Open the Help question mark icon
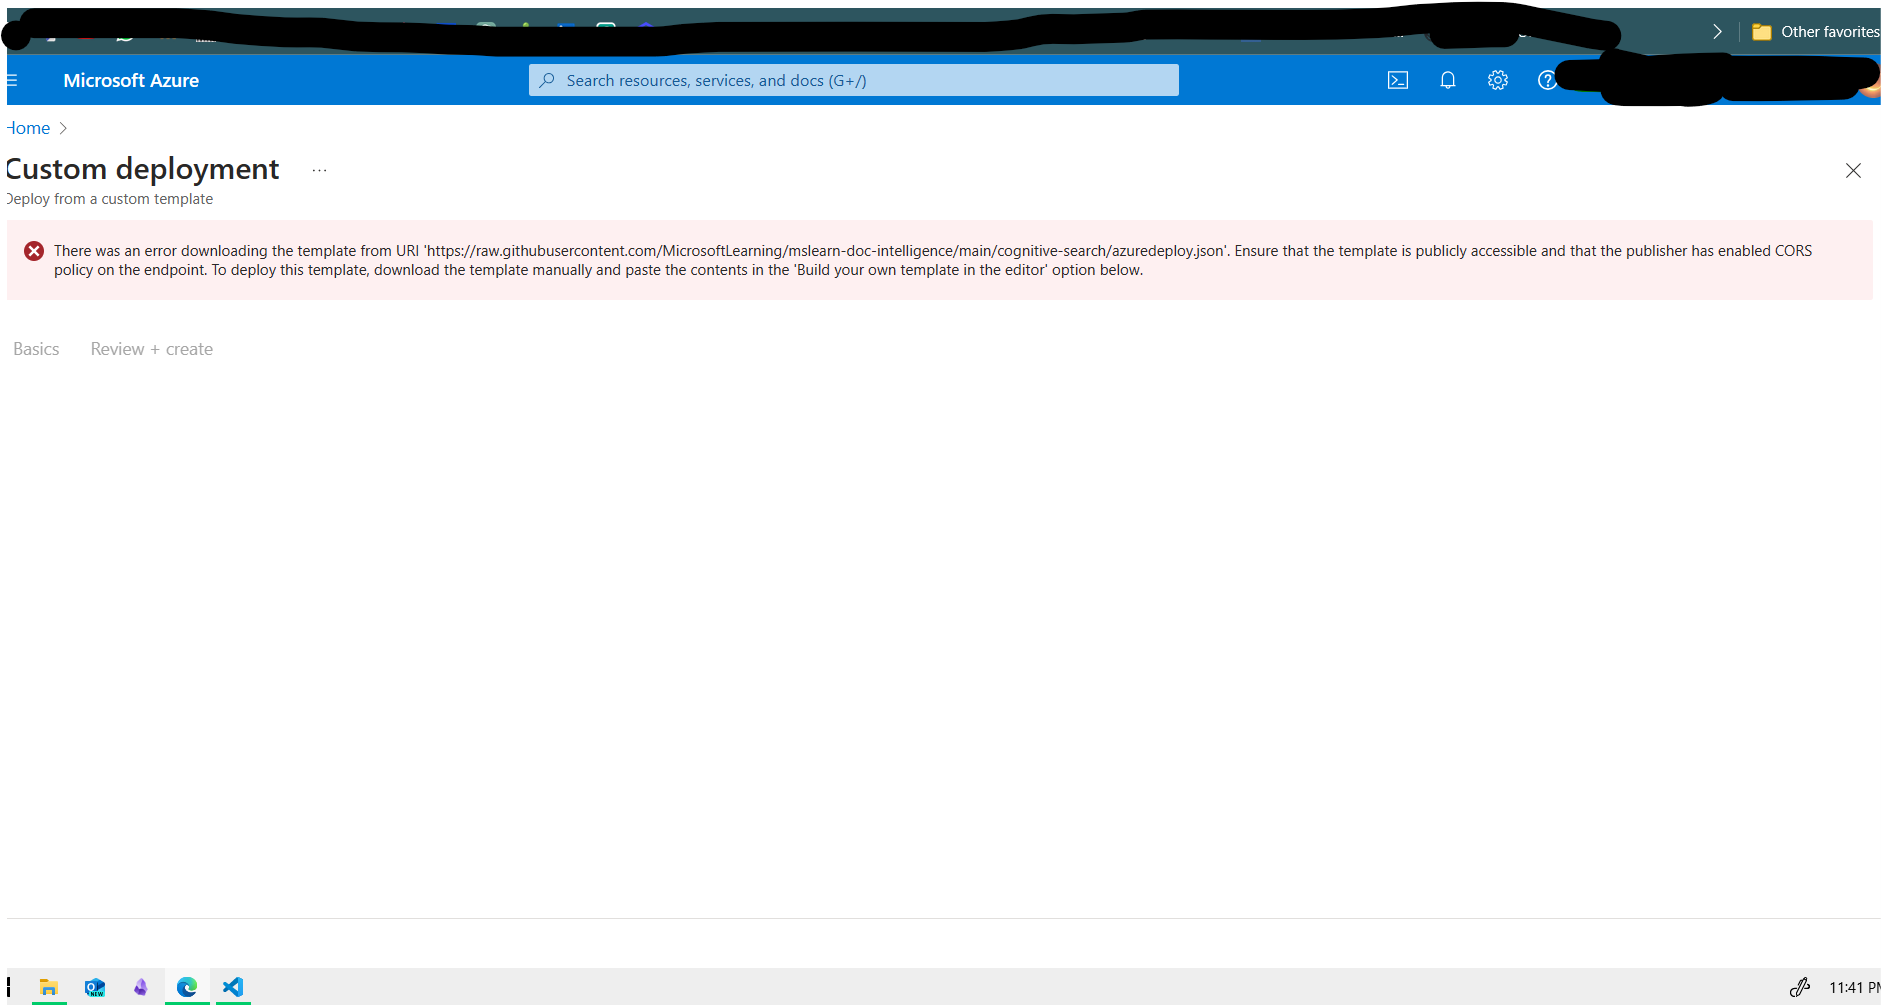This screenshot has width=1883, height=1005. point(1547,80)
